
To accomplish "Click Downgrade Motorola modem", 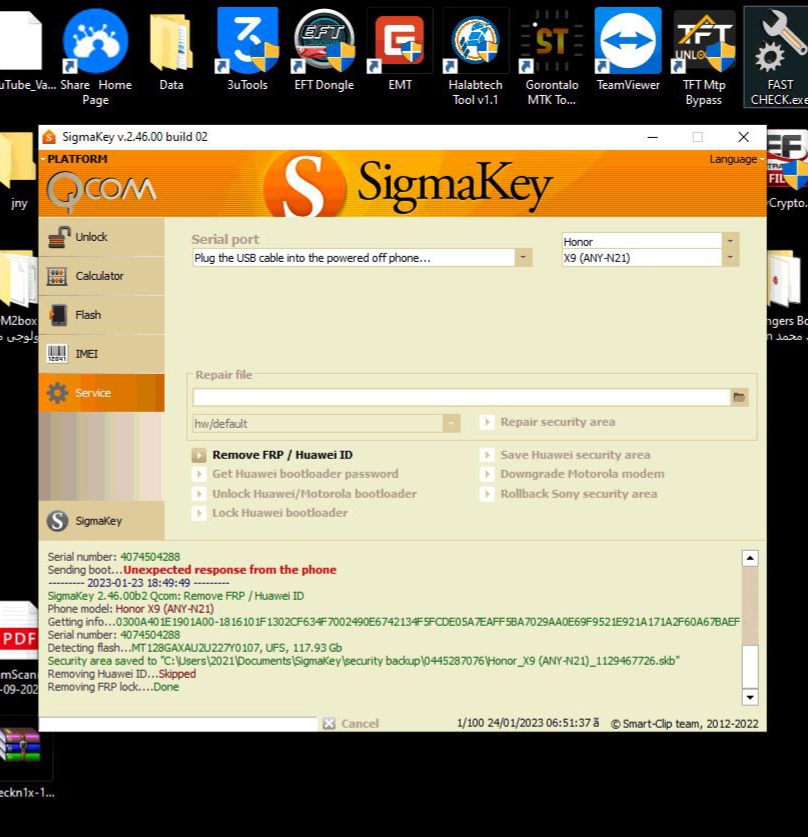I will 582,474.
